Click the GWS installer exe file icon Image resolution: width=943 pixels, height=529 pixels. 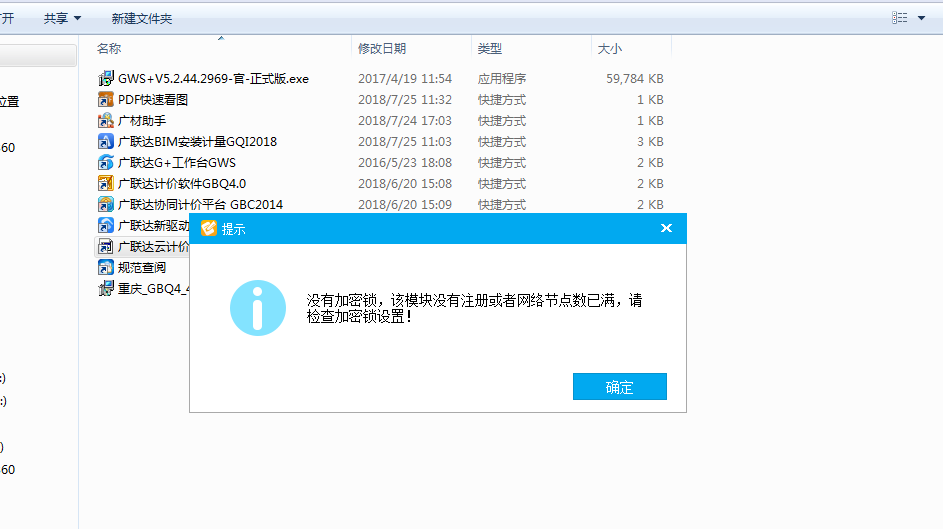coord(105,78)
